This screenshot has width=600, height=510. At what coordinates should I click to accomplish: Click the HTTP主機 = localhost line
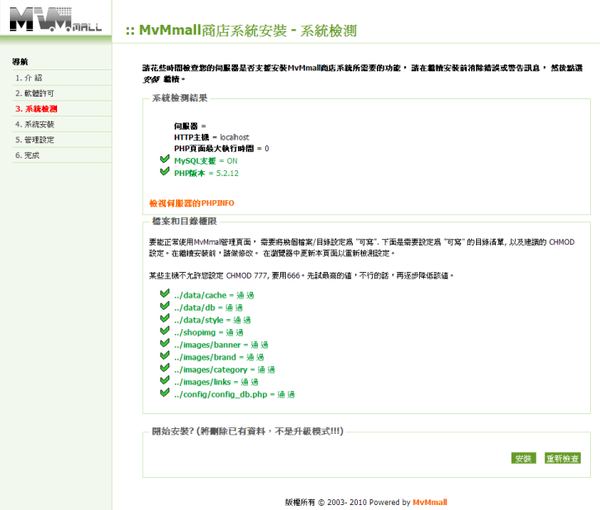click(x=212, y=137)
